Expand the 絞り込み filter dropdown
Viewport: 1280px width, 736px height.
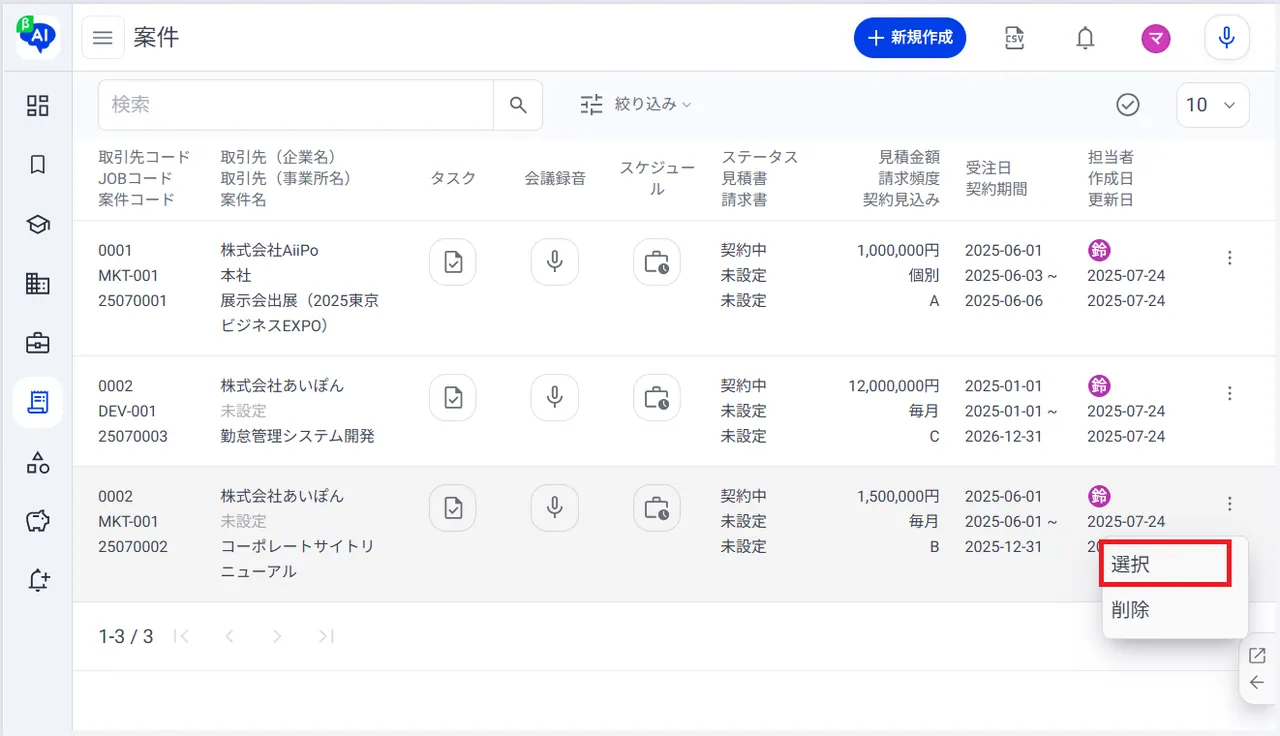[636, 105]
